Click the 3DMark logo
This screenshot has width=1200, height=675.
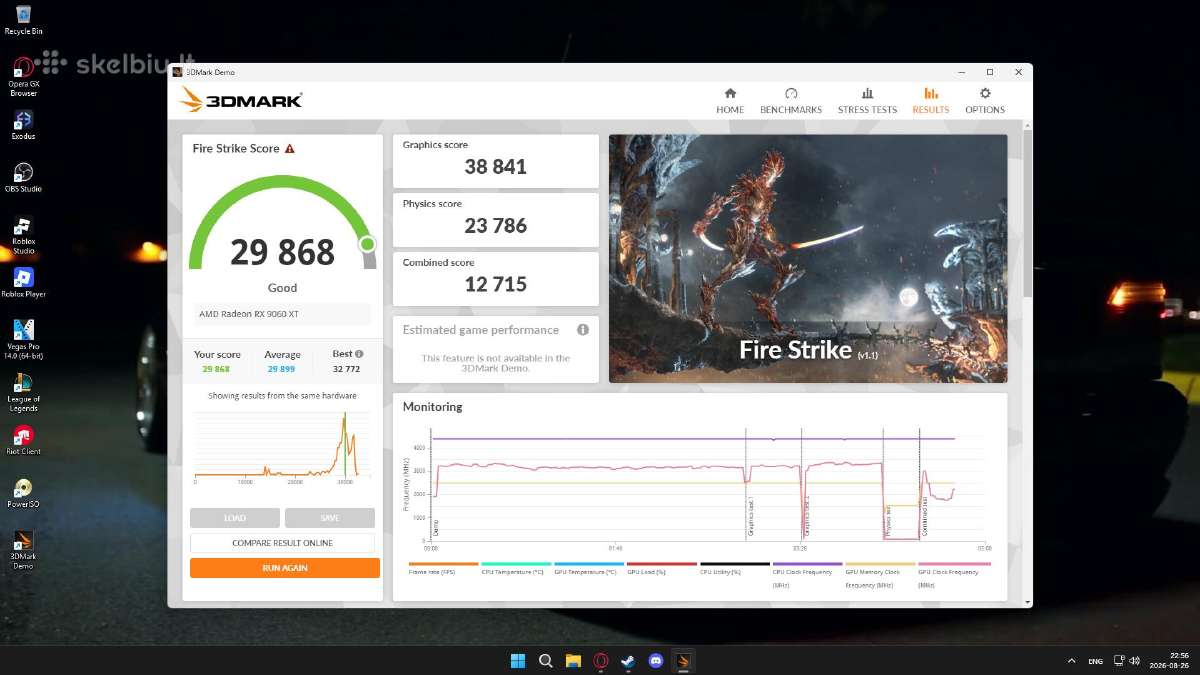click(241, 99)
